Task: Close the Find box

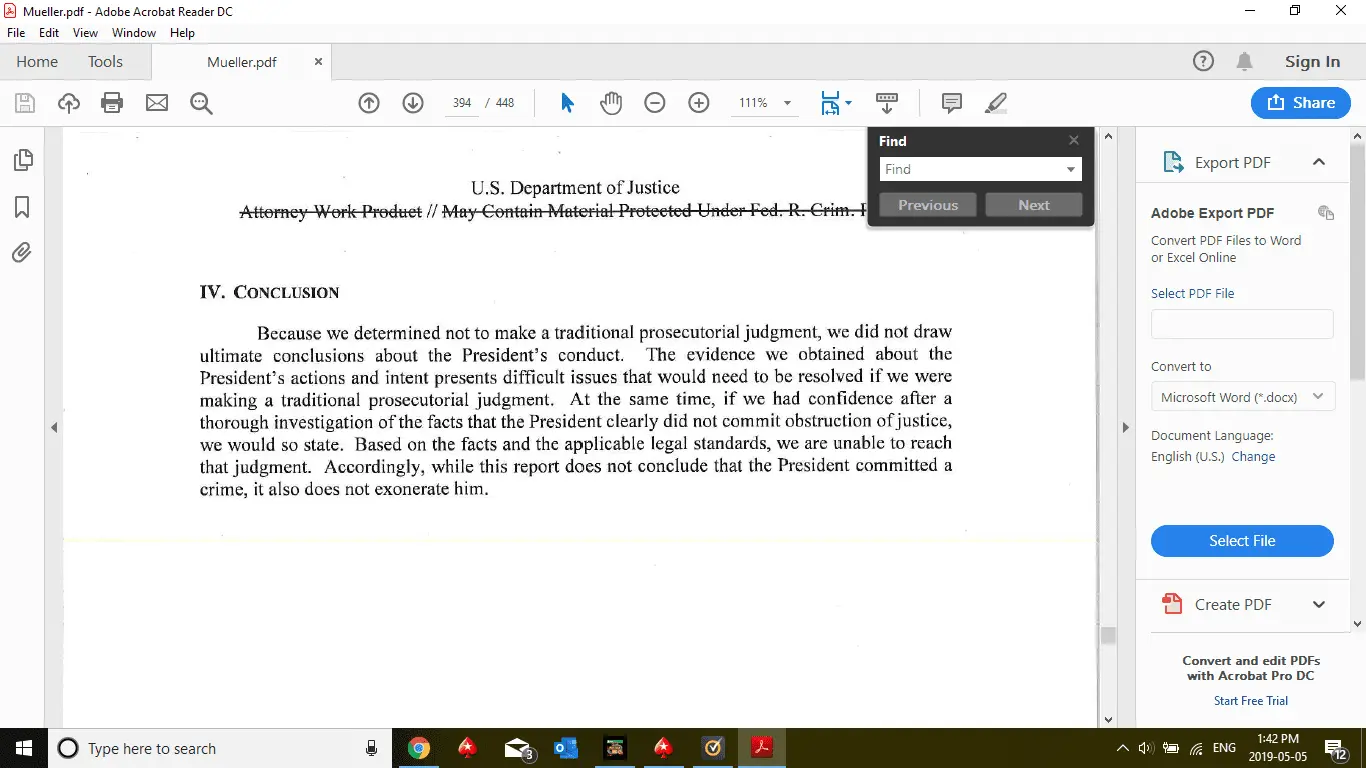Action: [x=1074, y=141]
